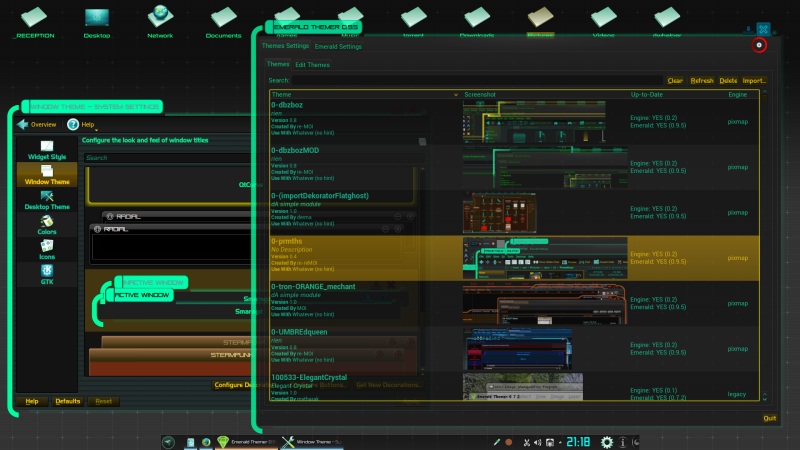Open the _RECEPTION folder on the desktop
The width and height of the screenshot is (800, 450).
point(34,22)
